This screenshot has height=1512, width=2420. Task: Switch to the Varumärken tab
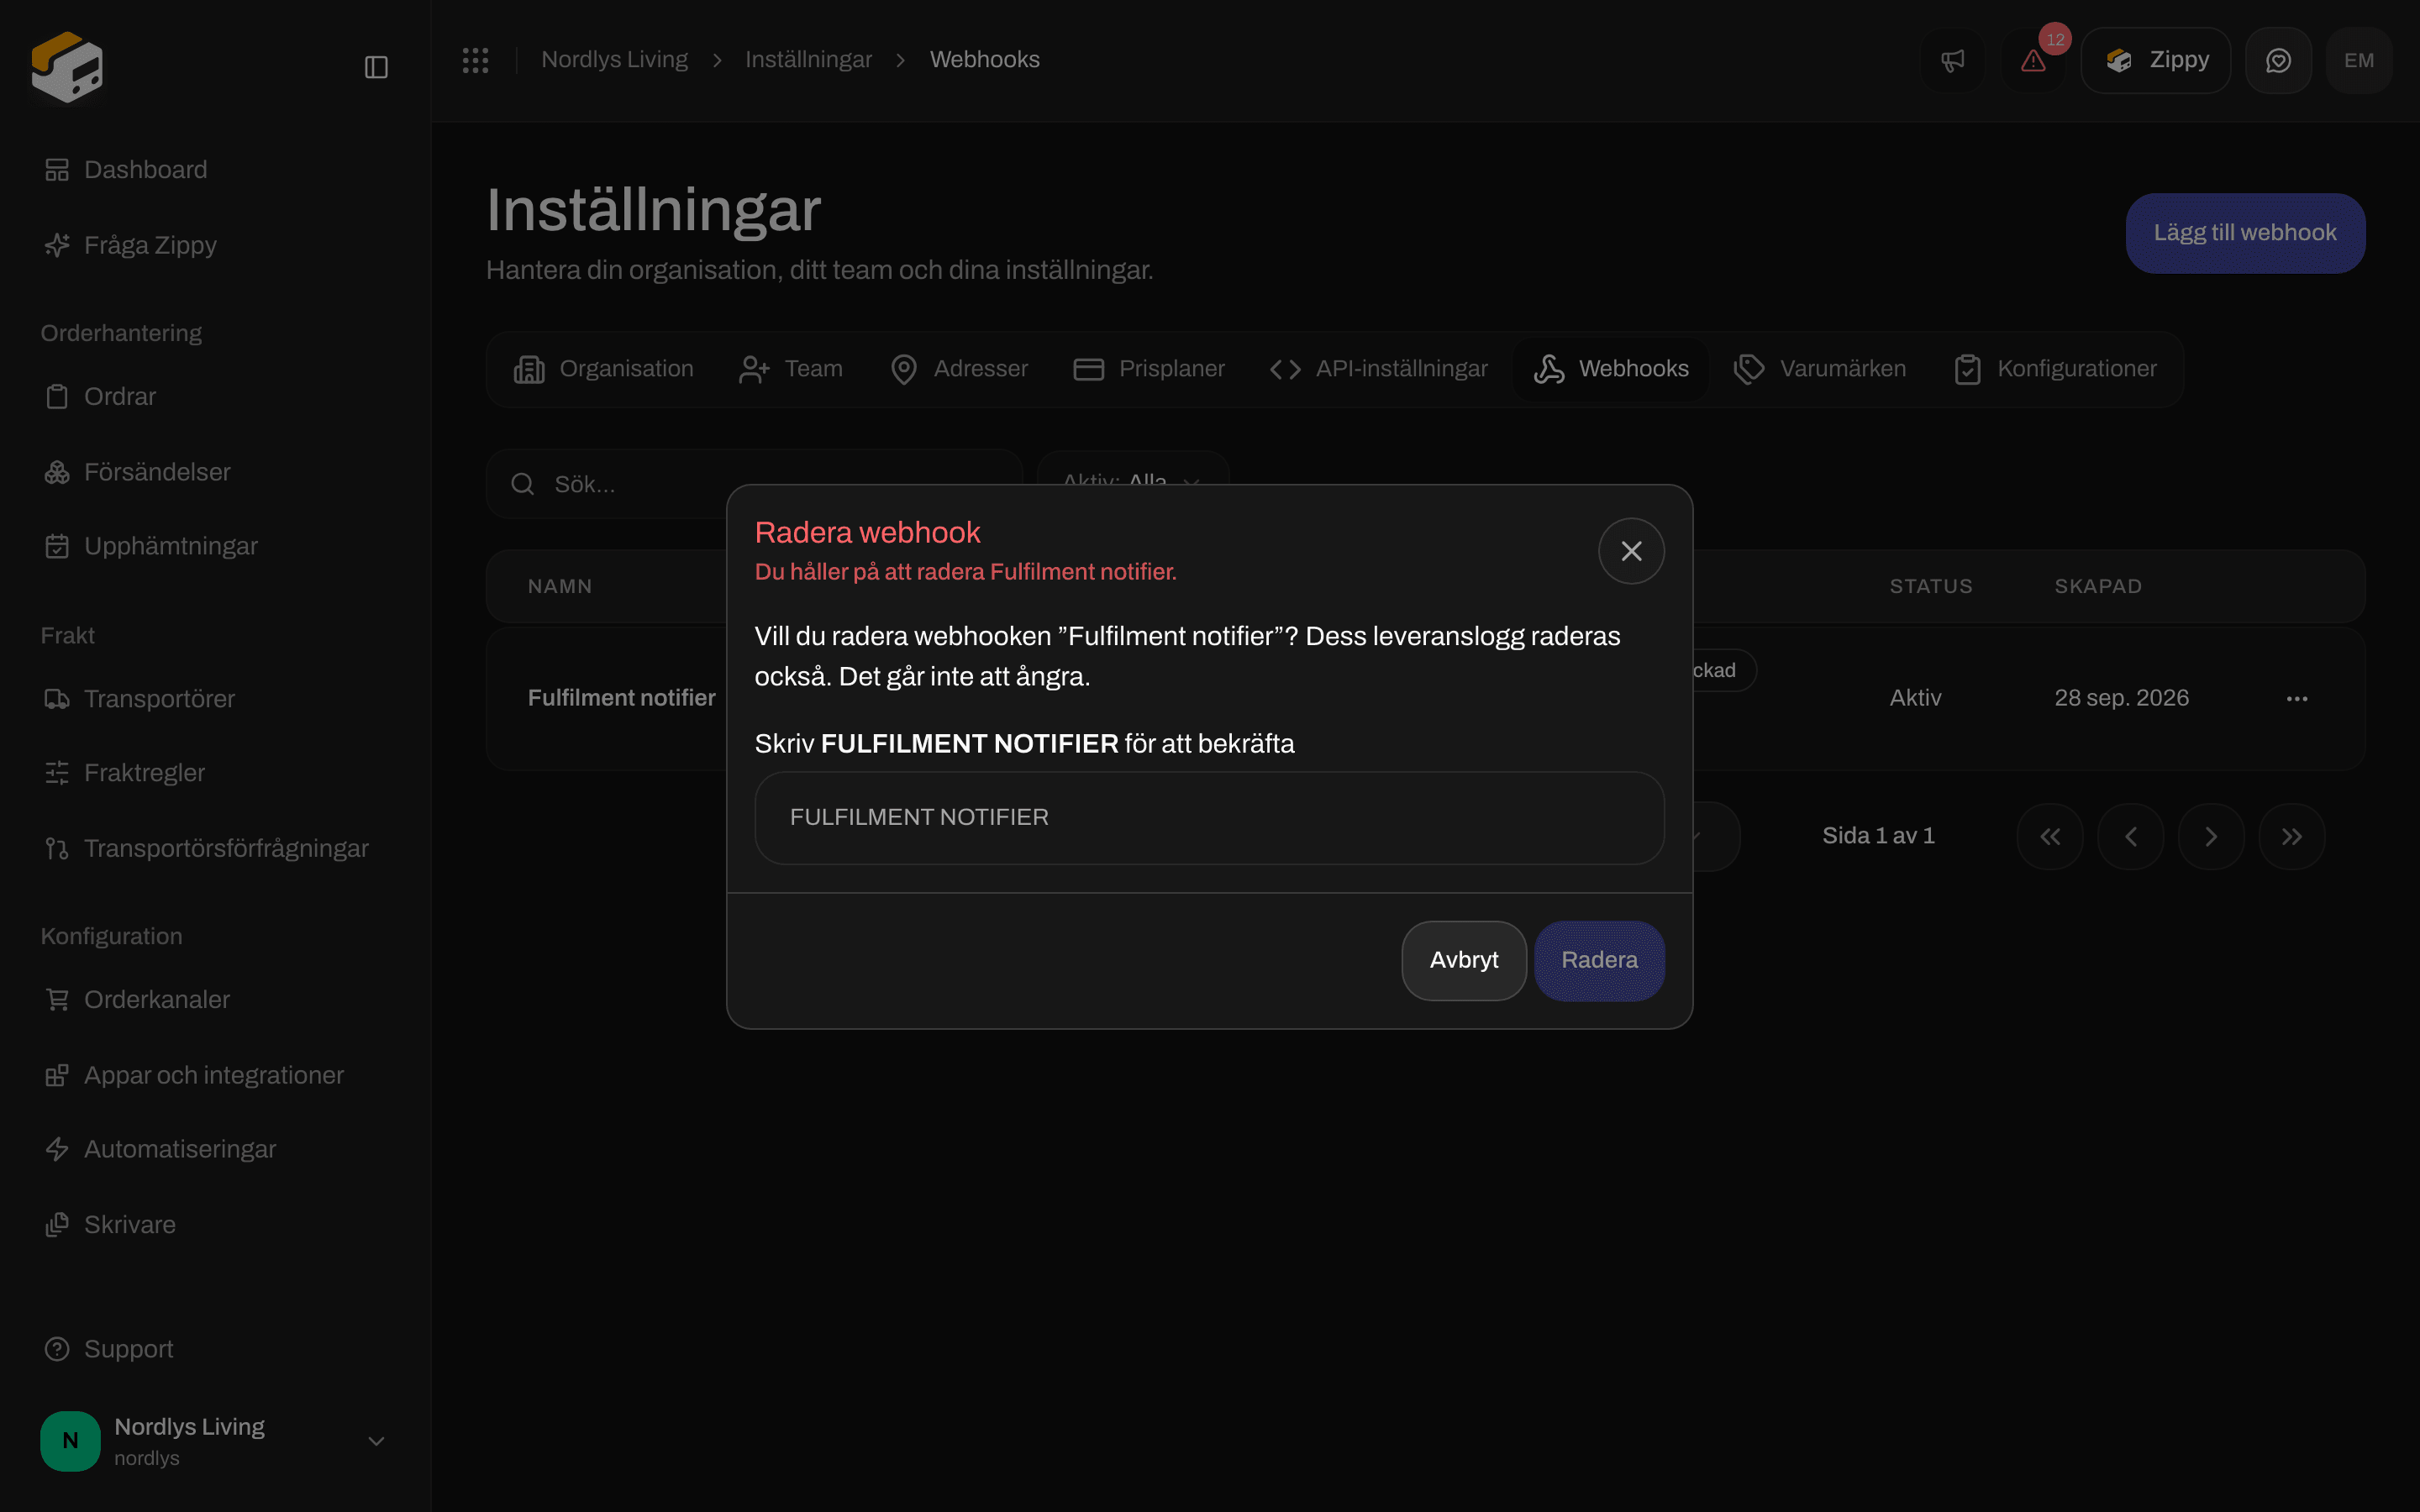1820,369
